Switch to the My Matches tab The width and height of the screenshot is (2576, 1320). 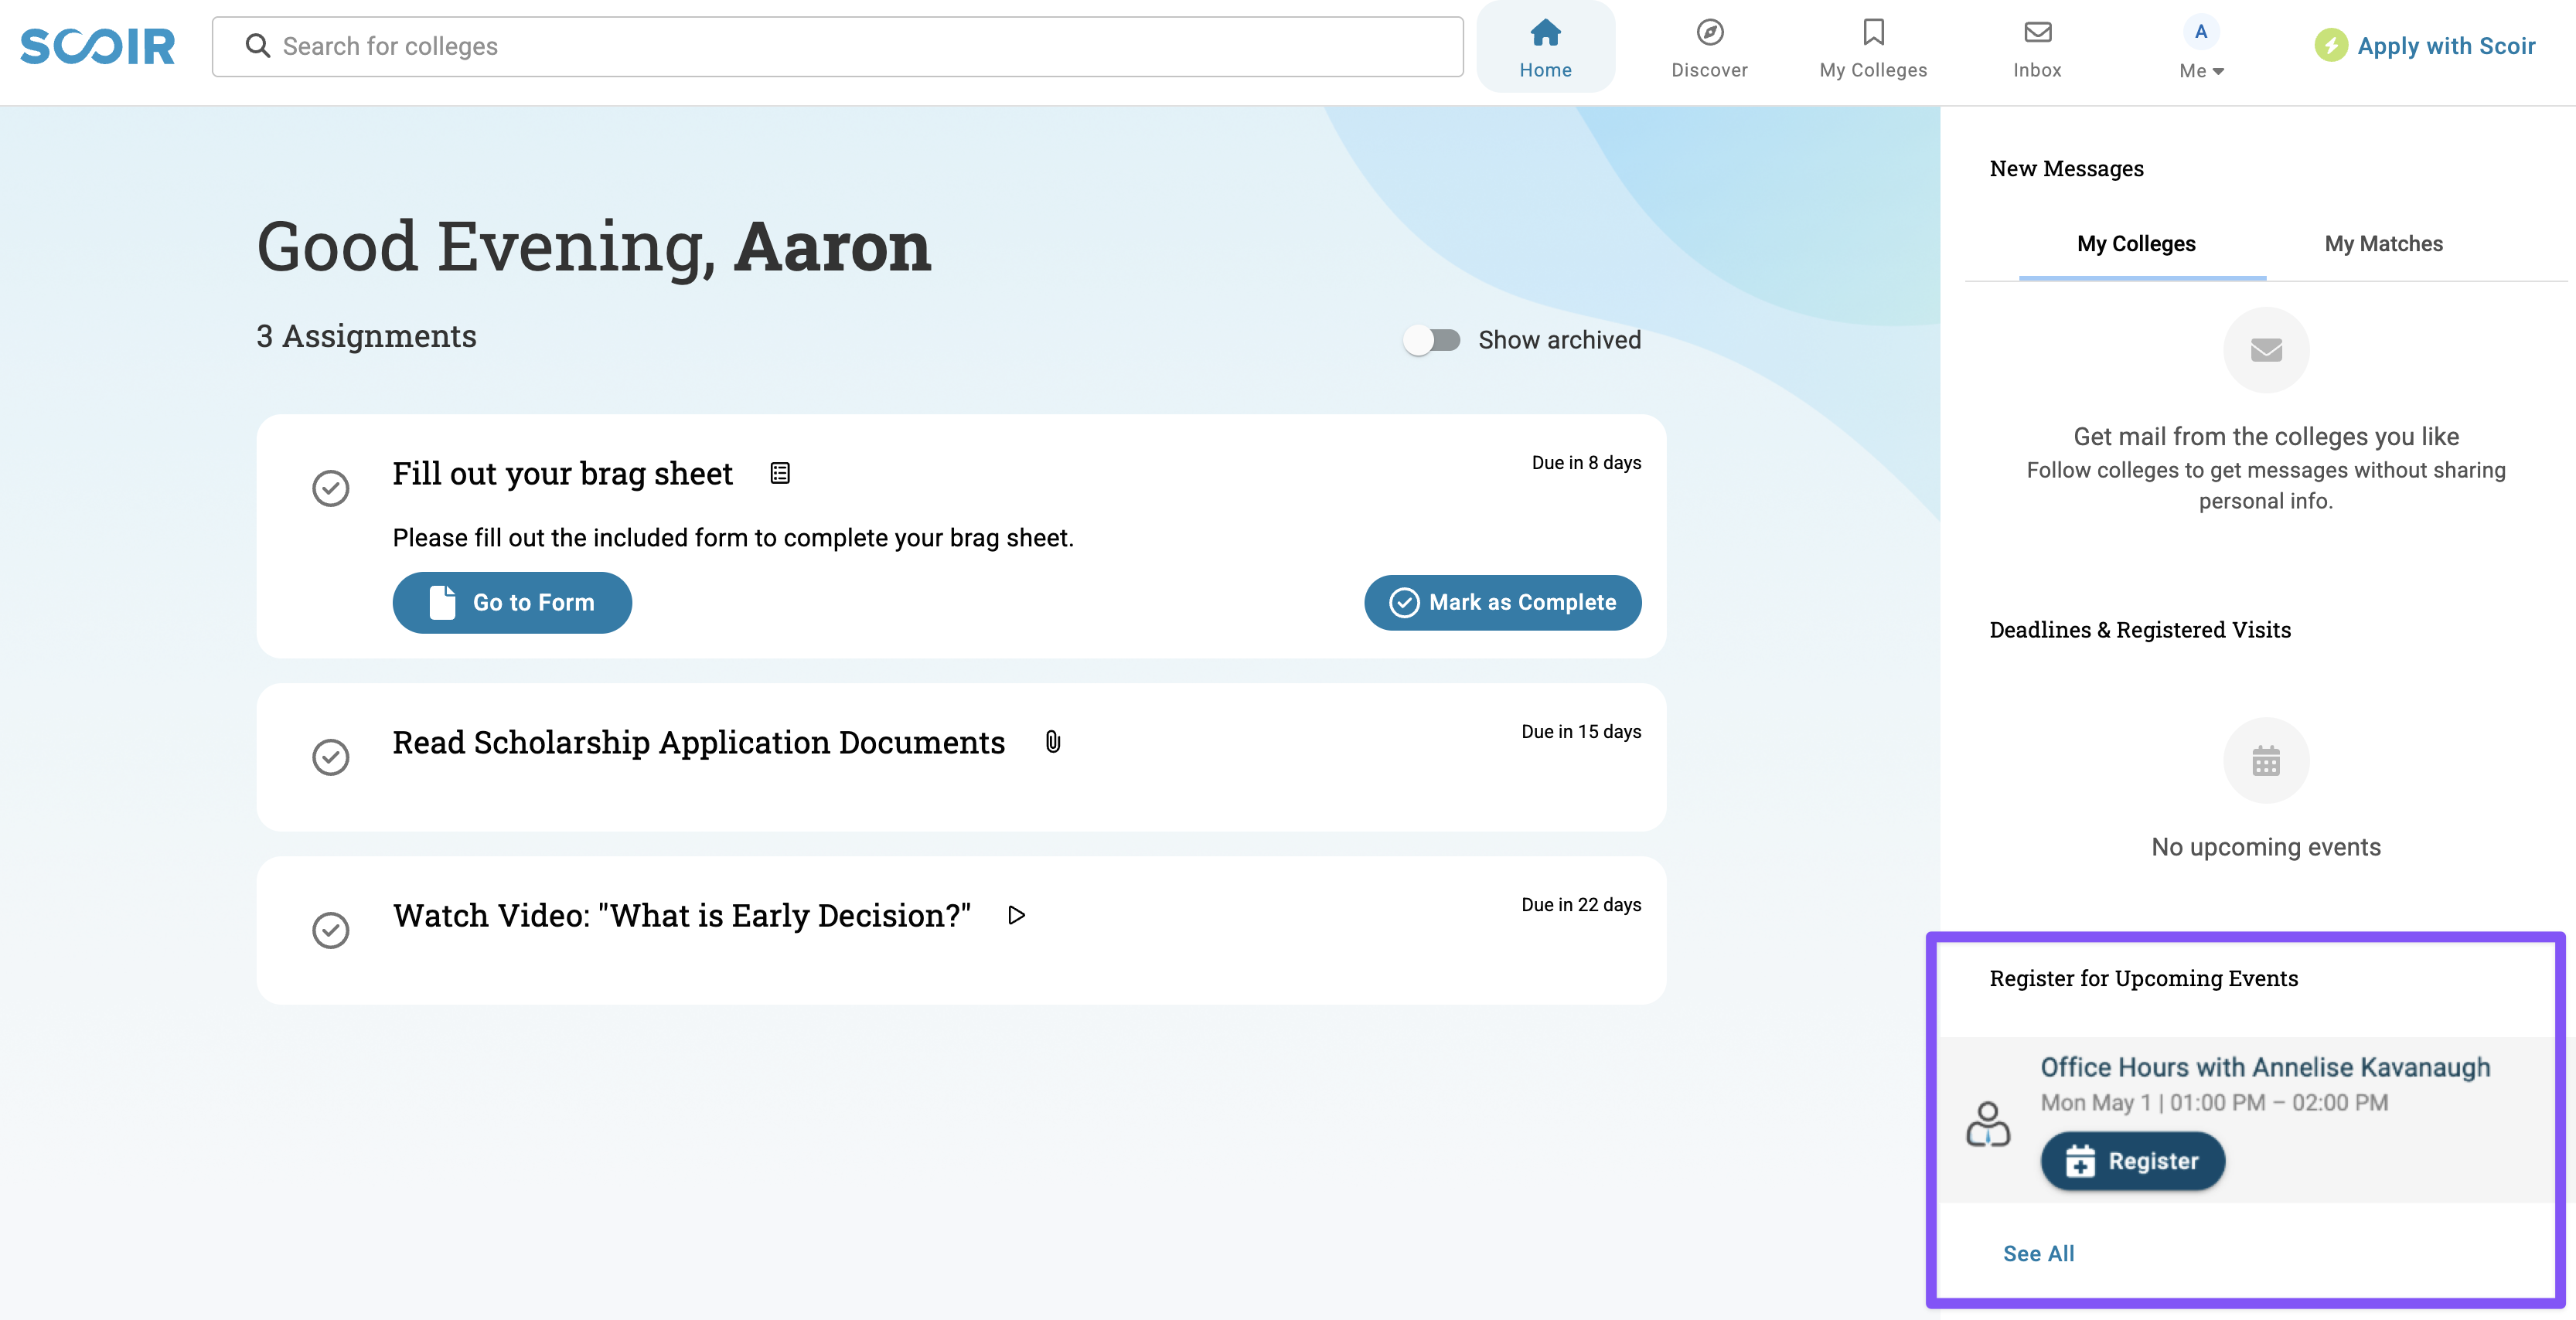(x=2383, y=244)
